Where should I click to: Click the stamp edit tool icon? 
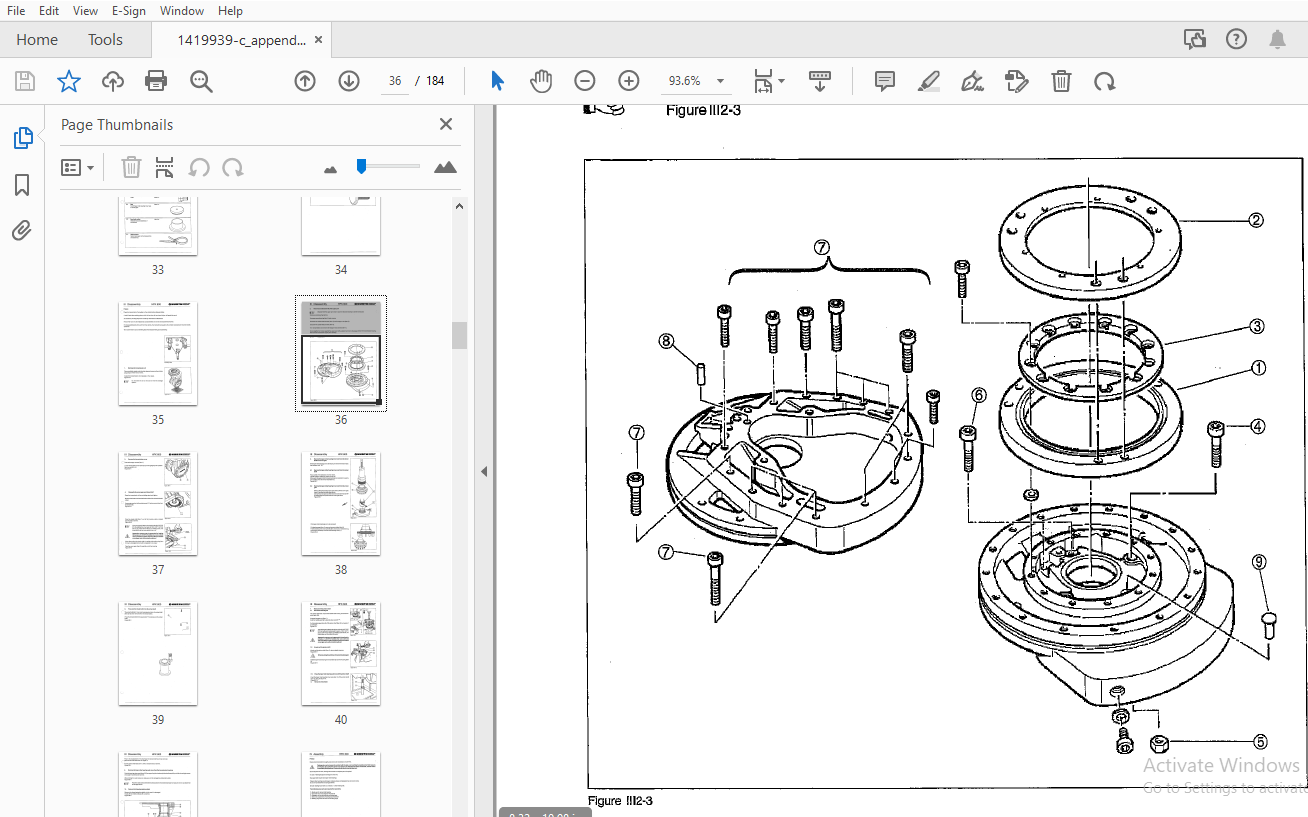click(1016, 81)
